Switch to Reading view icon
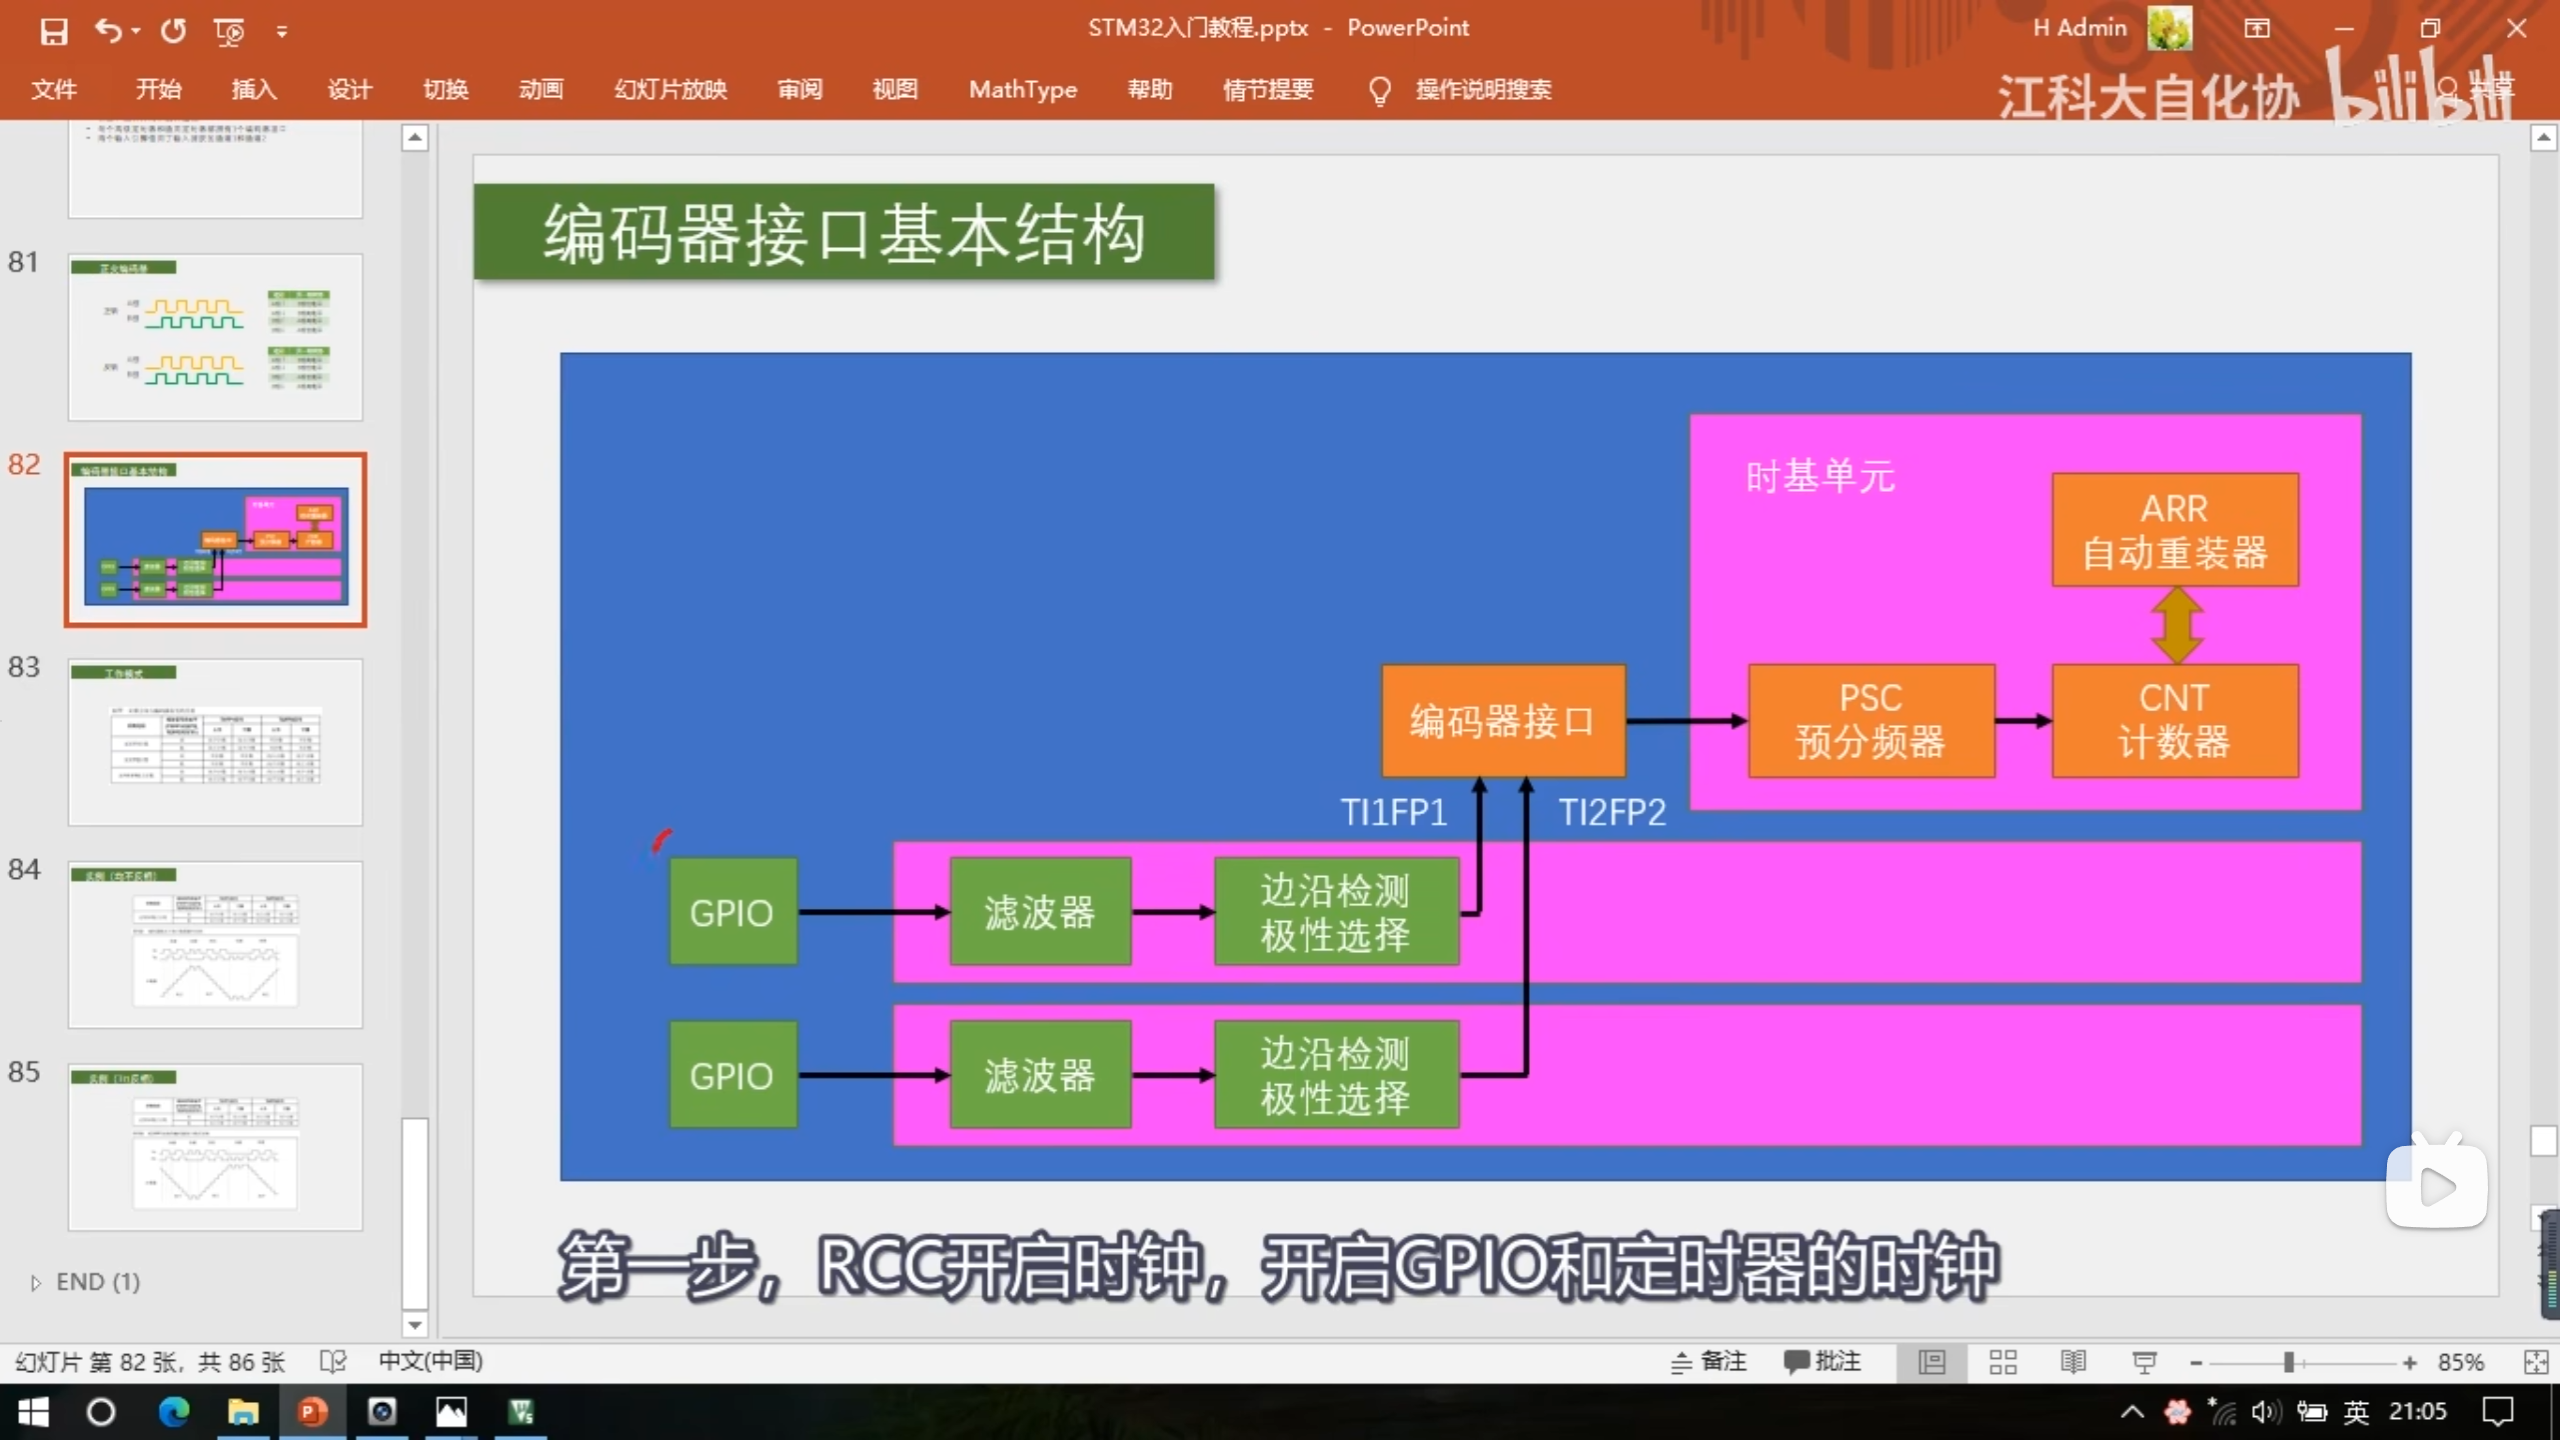2560x1440 pixels. point(2073,1362)
